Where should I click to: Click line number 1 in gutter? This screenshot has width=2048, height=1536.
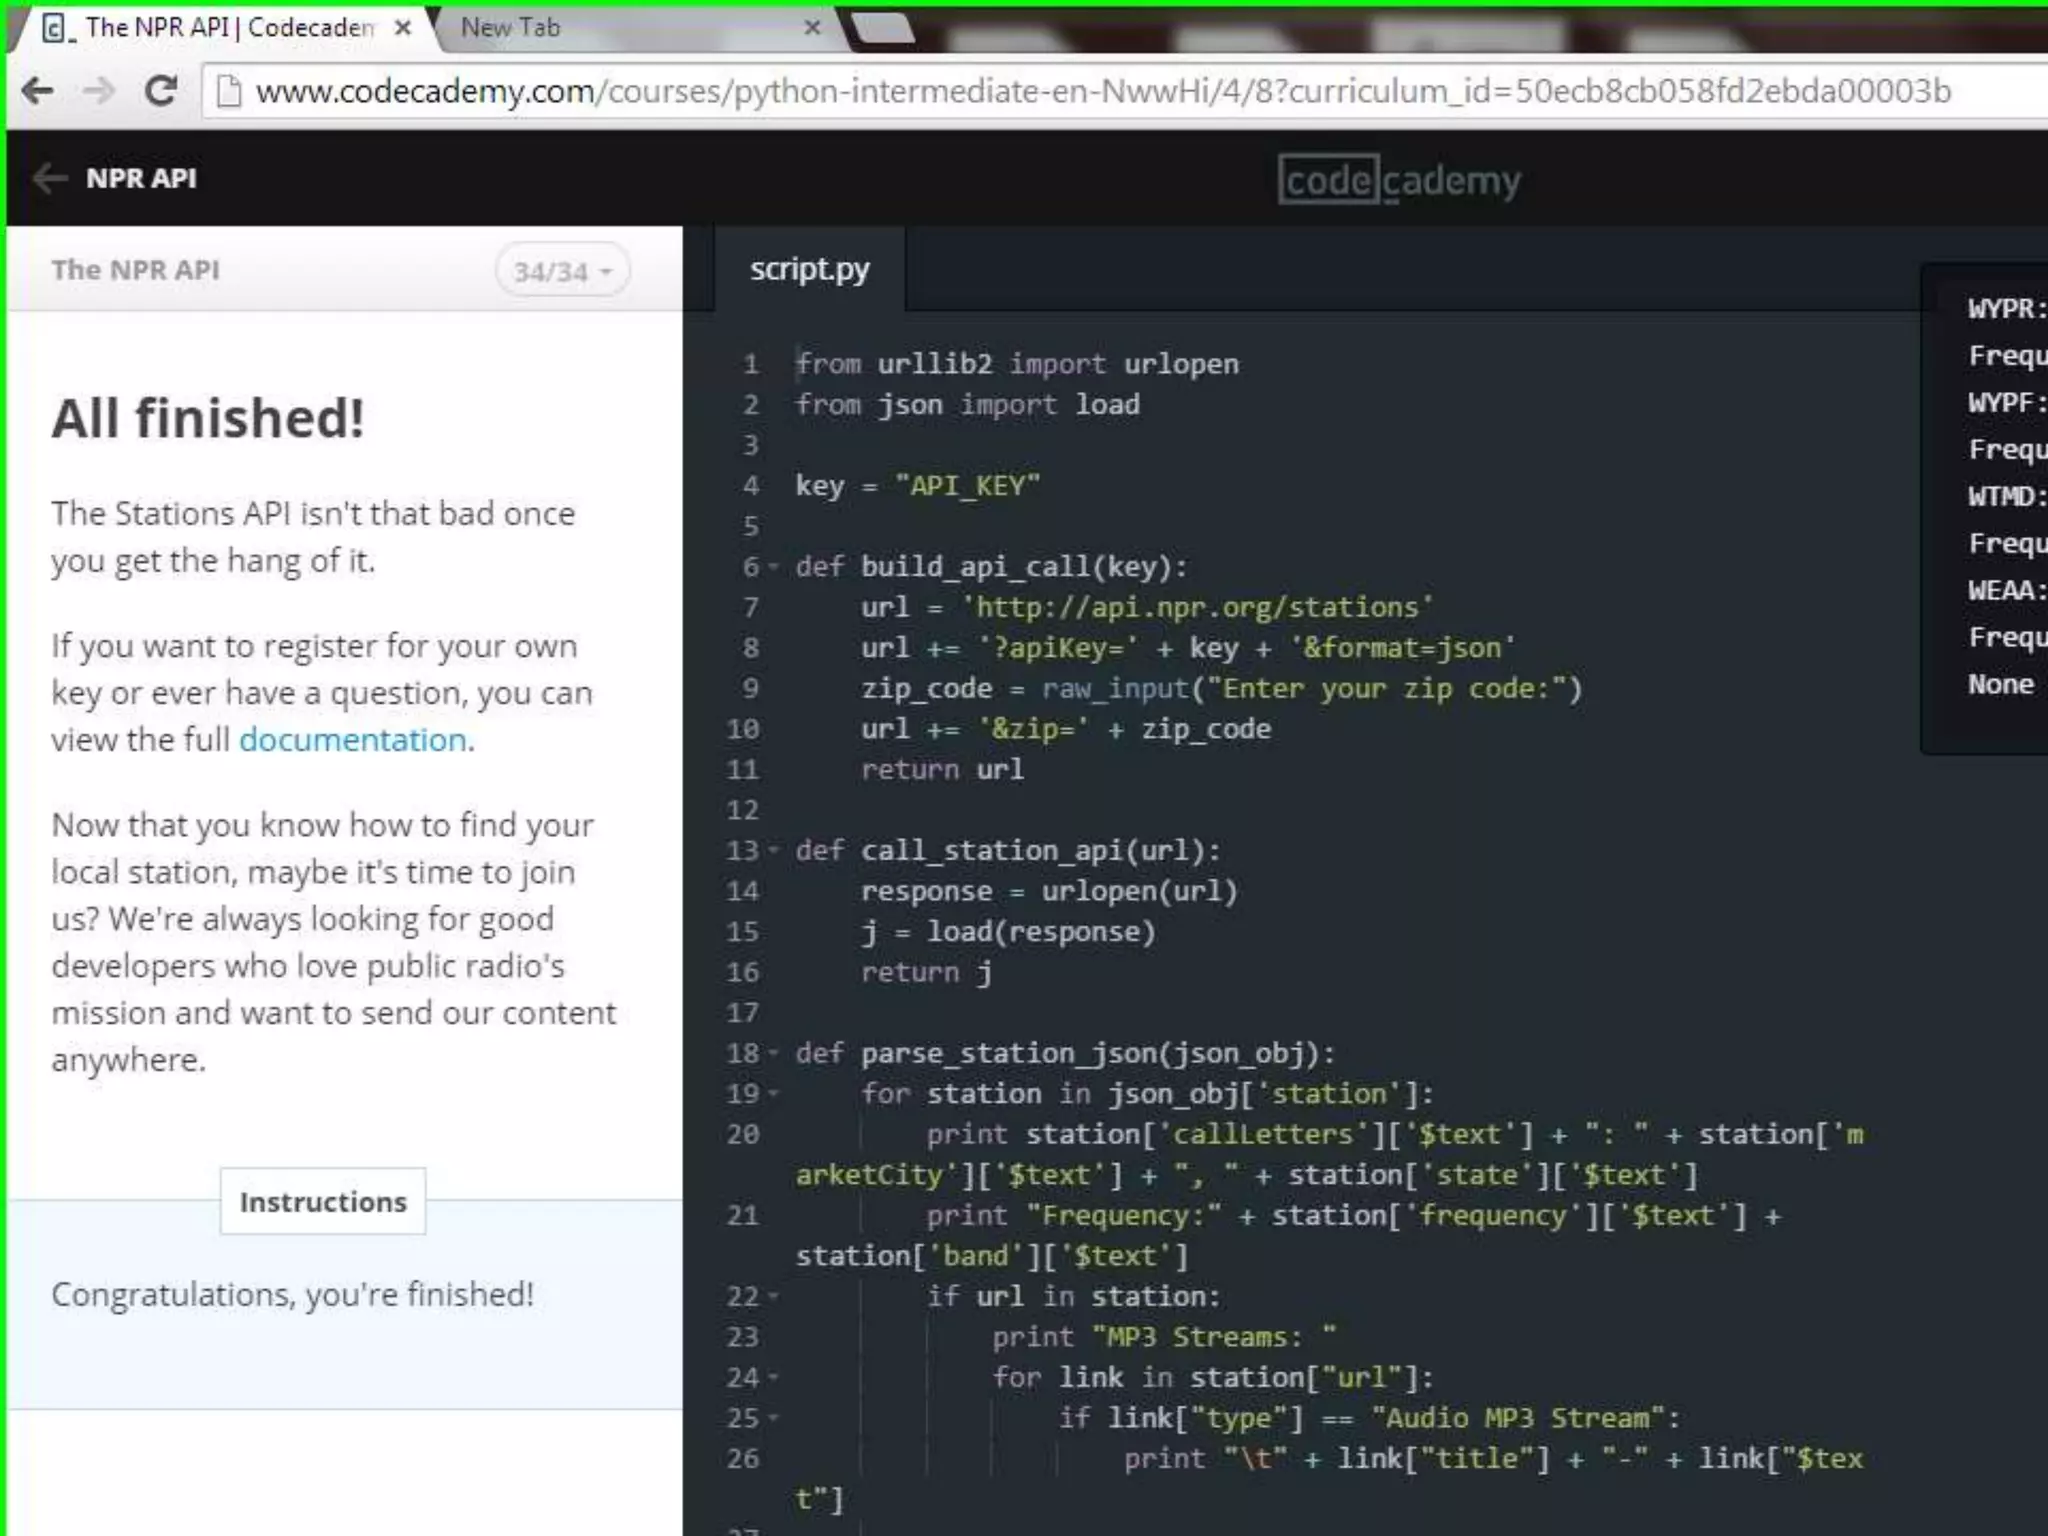750,364
